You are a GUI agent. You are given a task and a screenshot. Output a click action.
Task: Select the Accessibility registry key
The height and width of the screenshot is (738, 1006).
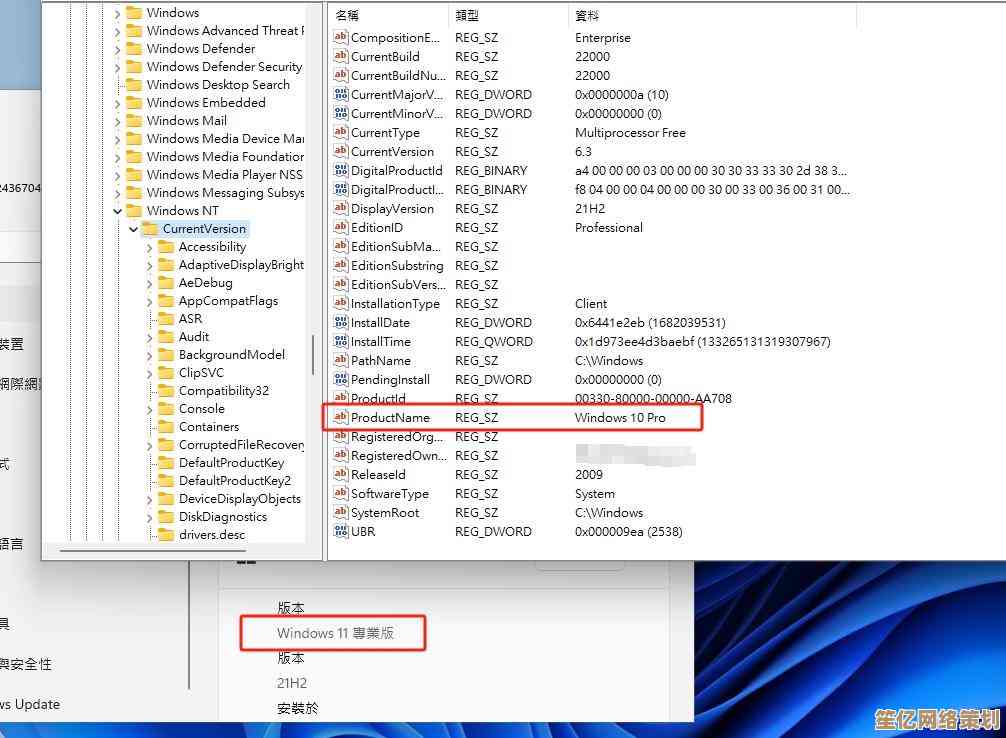coord(212,247)
